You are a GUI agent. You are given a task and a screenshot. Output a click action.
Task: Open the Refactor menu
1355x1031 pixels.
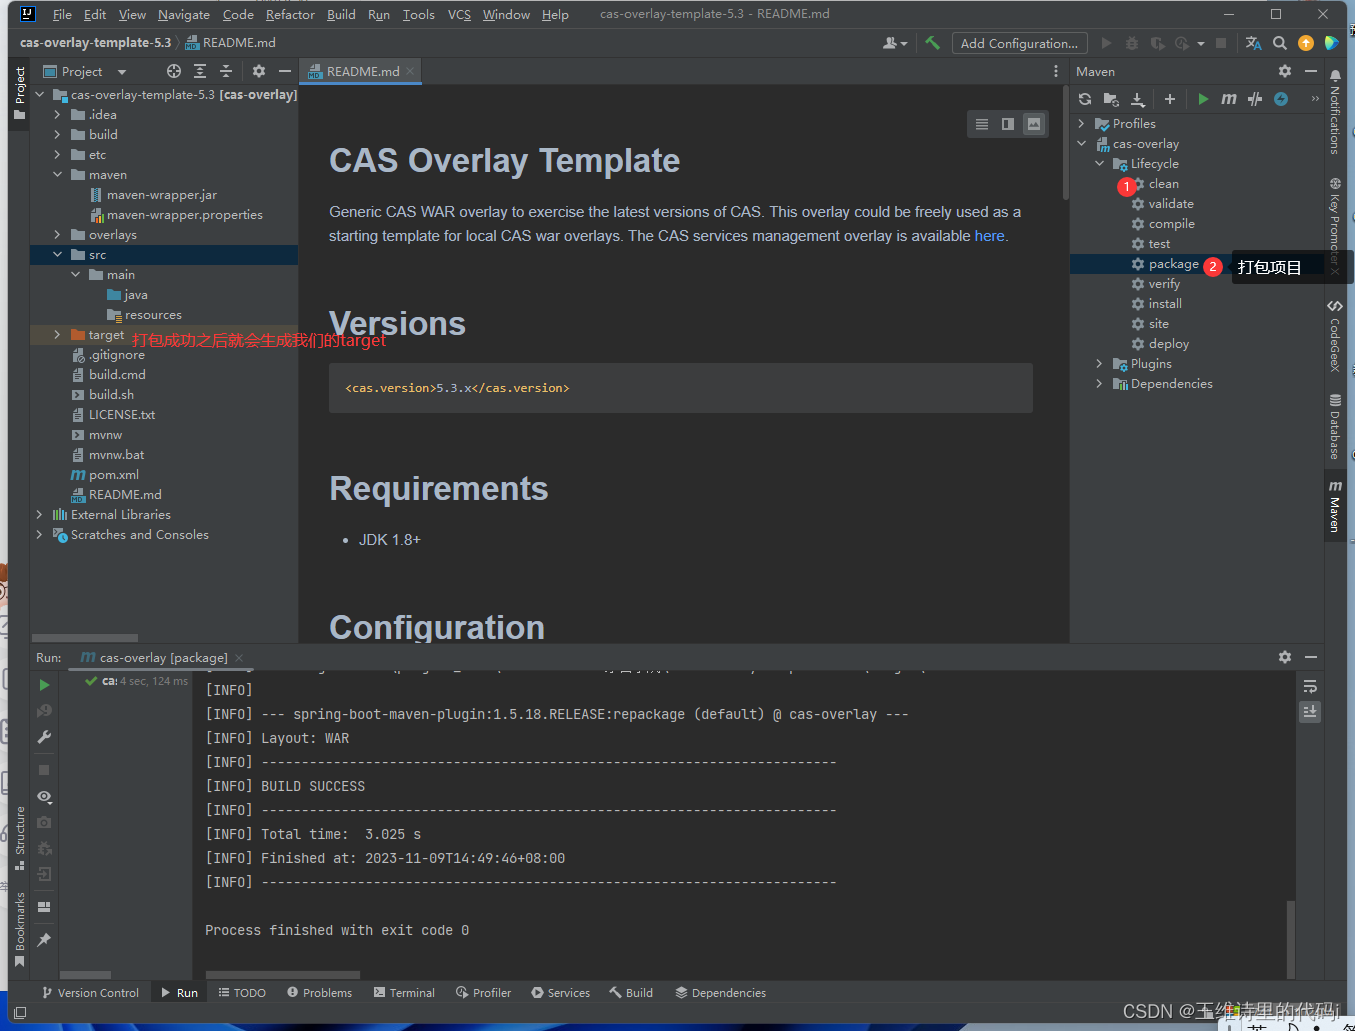pyautogui.click(x=290, y=14)
